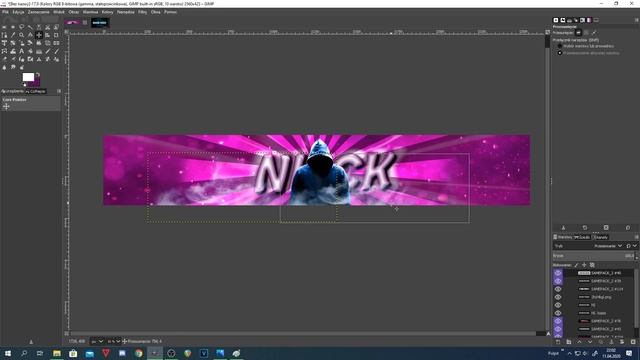The image size is (640, 360).
Task: Hide the topmost SAMEPACK layer
Action: point(558,273)
